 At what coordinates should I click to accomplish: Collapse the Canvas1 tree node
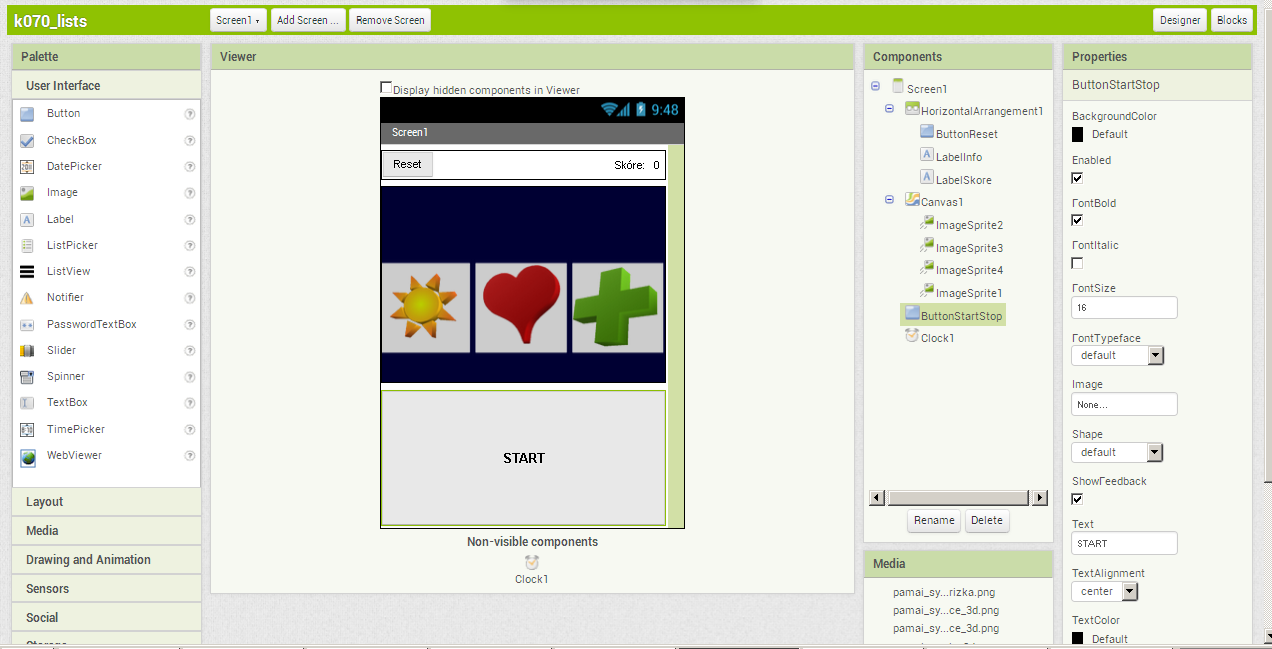(890, 200)
